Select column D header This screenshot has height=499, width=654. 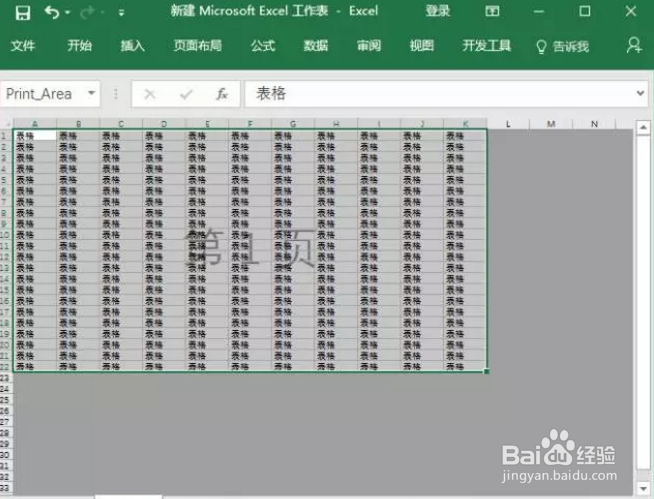tap(164, 123)
